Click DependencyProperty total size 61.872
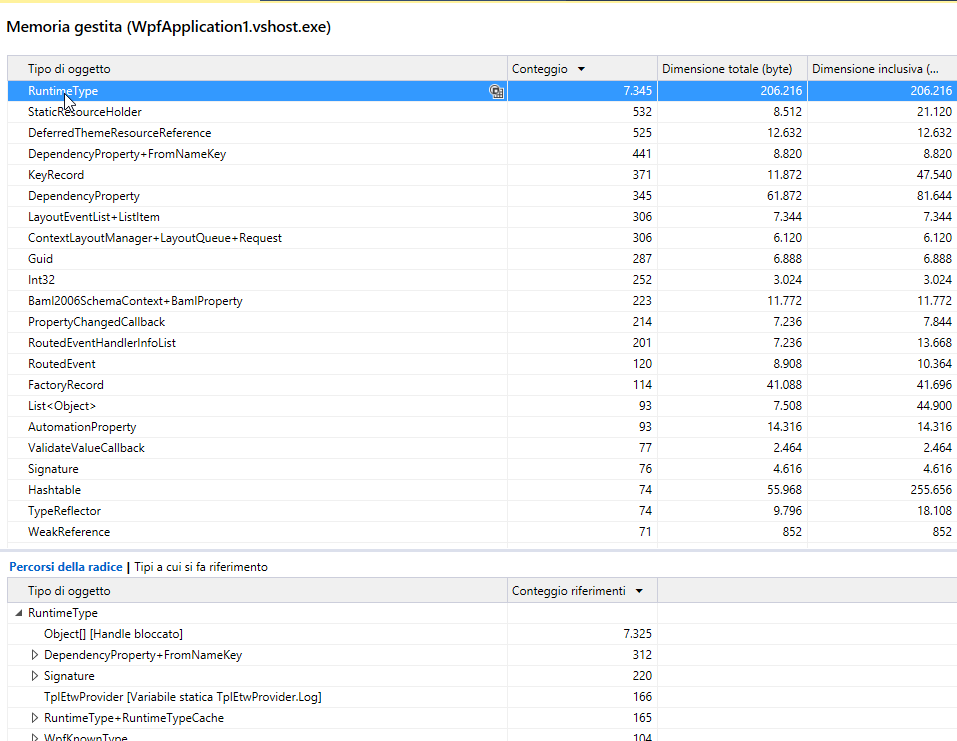Screen dimensions: 957x741 [784, 196]
